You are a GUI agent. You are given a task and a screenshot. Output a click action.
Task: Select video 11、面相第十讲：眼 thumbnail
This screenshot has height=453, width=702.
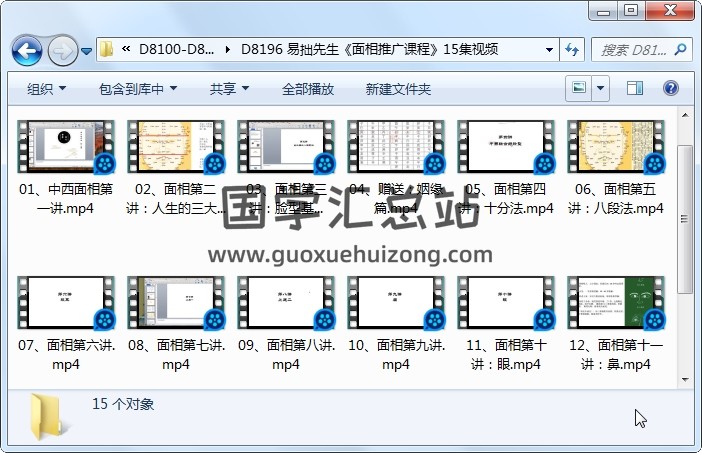[x=506, y=303]
